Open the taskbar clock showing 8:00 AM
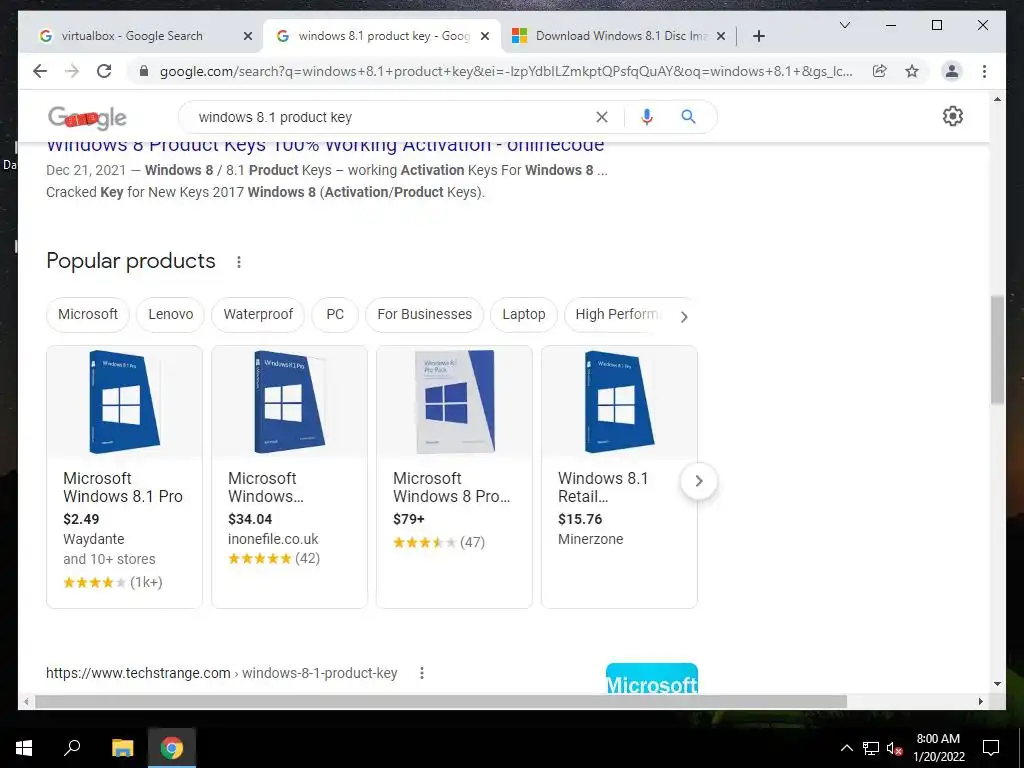 [938, 748]
